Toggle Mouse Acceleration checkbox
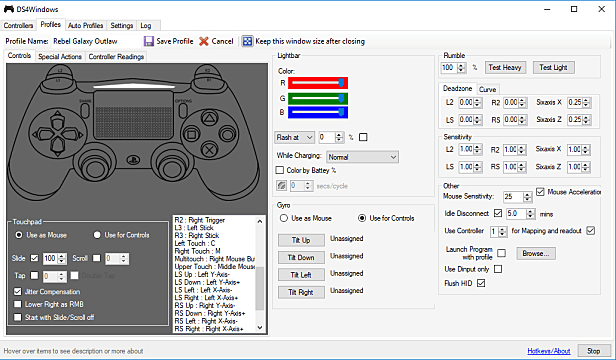The image size is (616, 360). pos(540,192)
